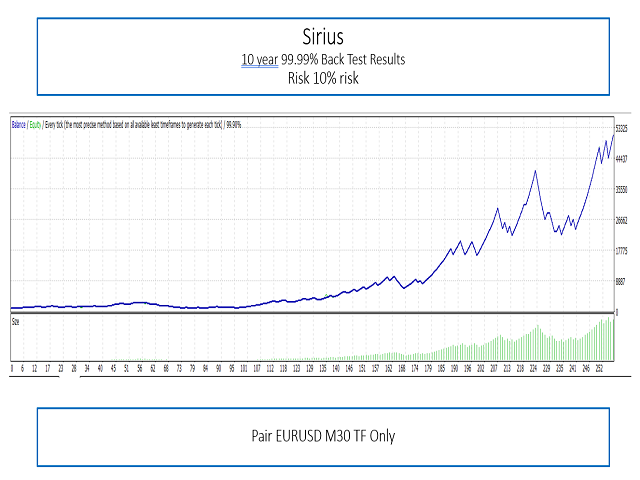The image size is (640, 480).
Task: Click the 'Pair EURUSD M30 TF Only' text
Action: [x=320, y=437]
